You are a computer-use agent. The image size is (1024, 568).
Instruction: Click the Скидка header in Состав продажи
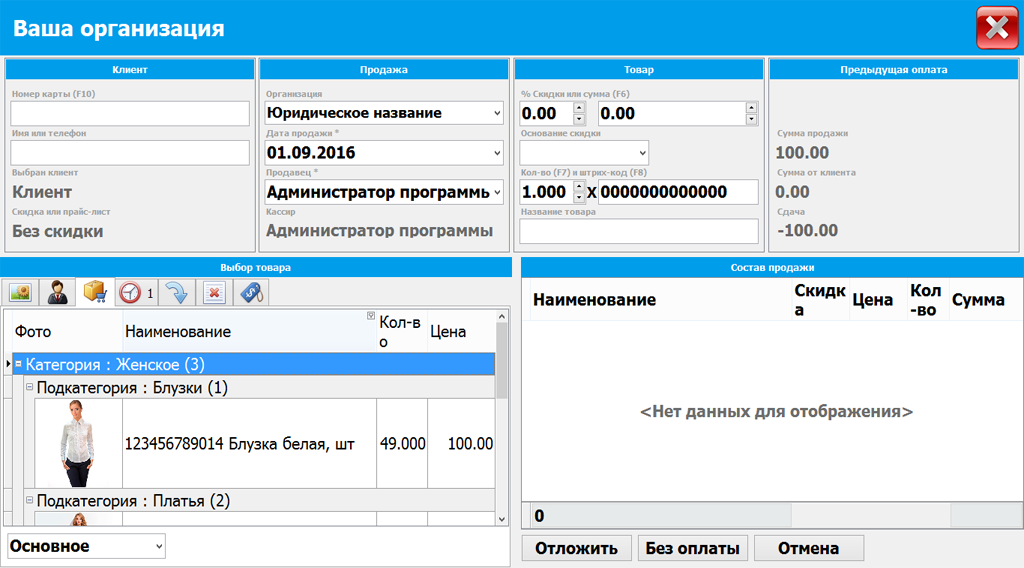(820, 300)
